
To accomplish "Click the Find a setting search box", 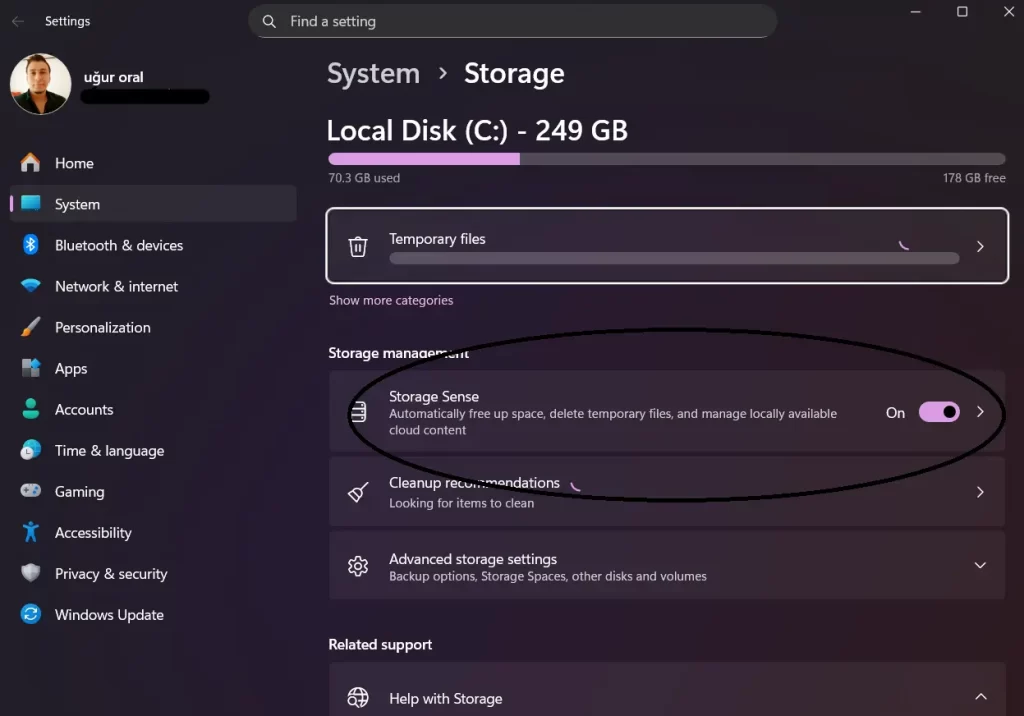I will coord(513,21).
